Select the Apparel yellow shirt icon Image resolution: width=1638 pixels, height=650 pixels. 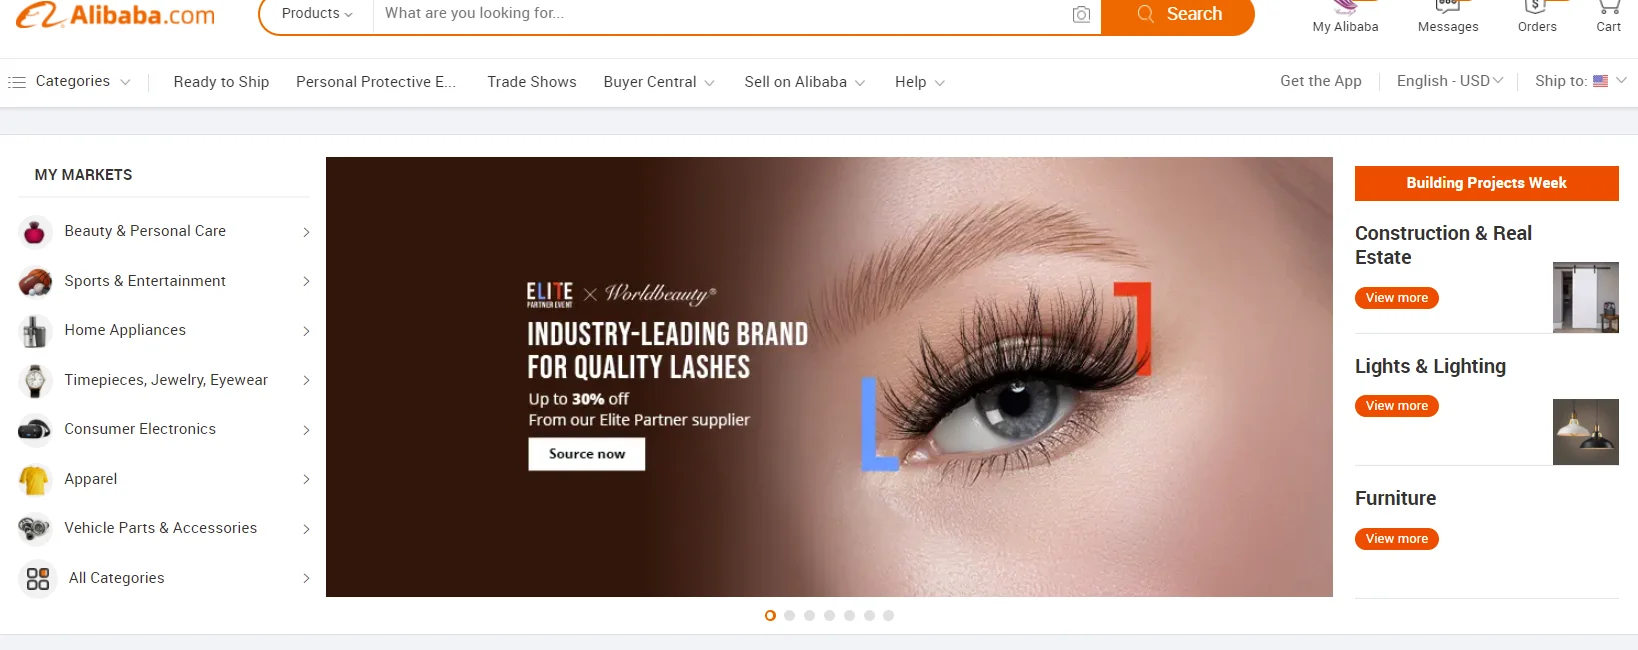[35, 480]
